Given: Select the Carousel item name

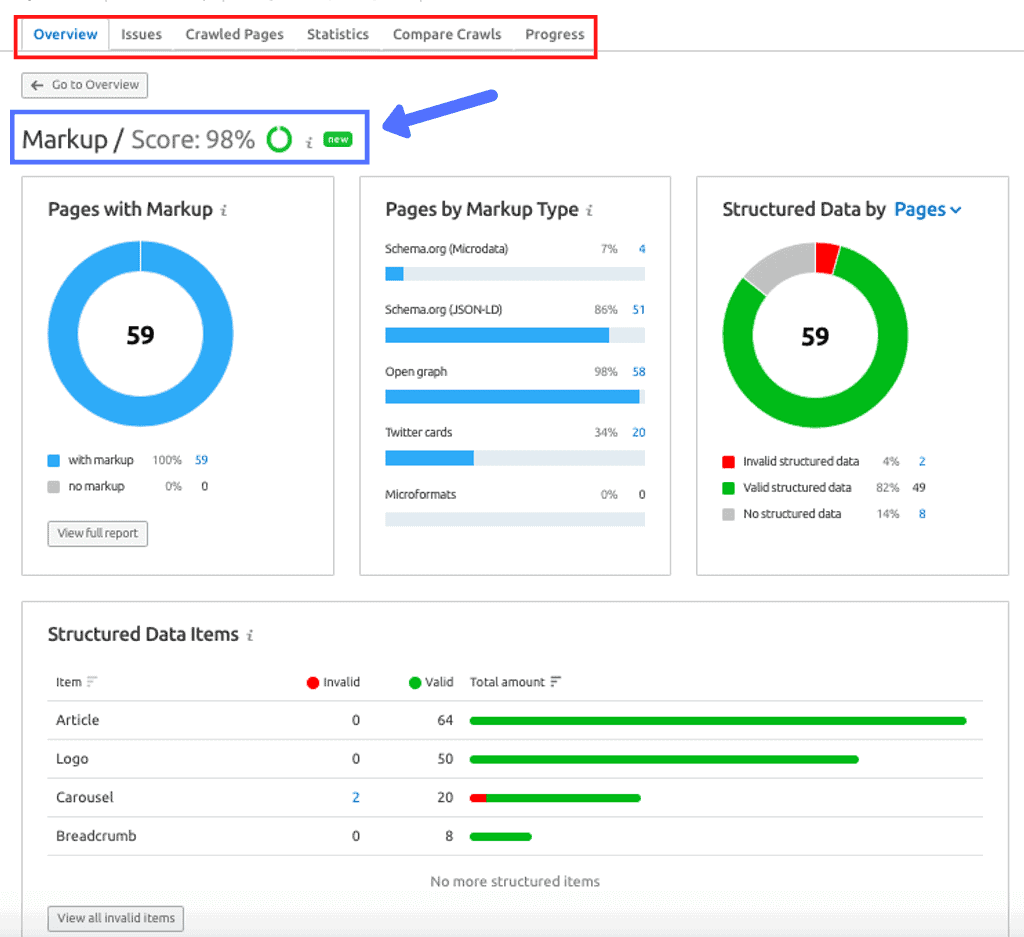Looking at the screenshot, I should (x=85, y=797).
